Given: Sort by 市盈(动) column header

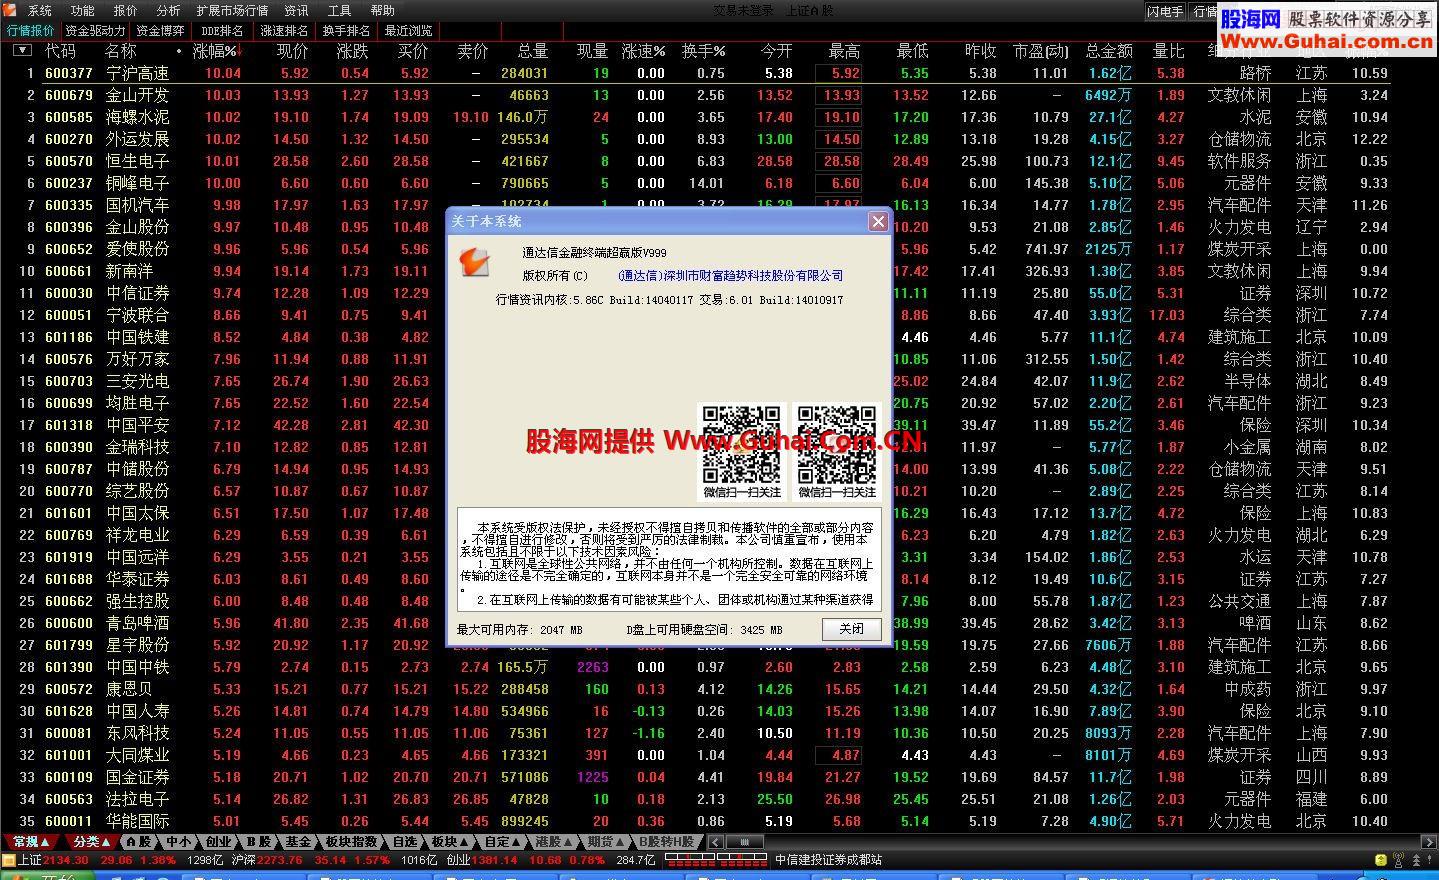Looking at the screenshot, I should coord(1040,51).
